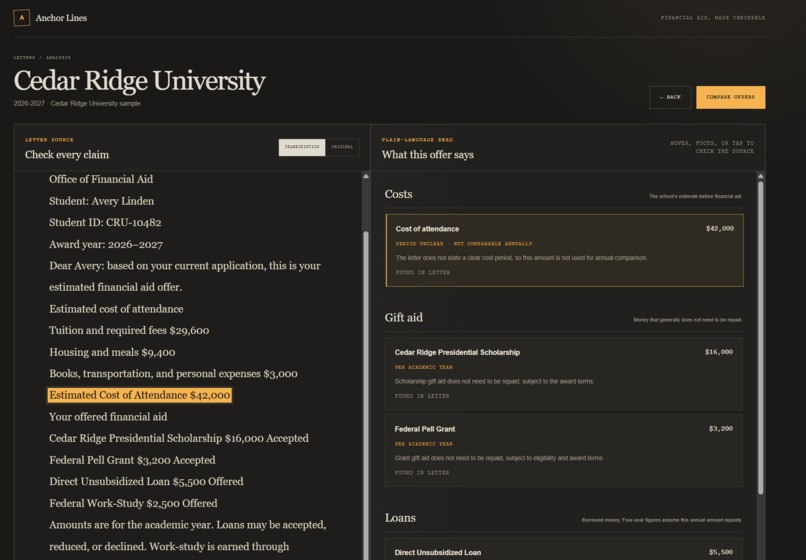This screenshot has width=806, height=560.
Task: Click the 'Gift aid' section heading
Action: point(404,318)
